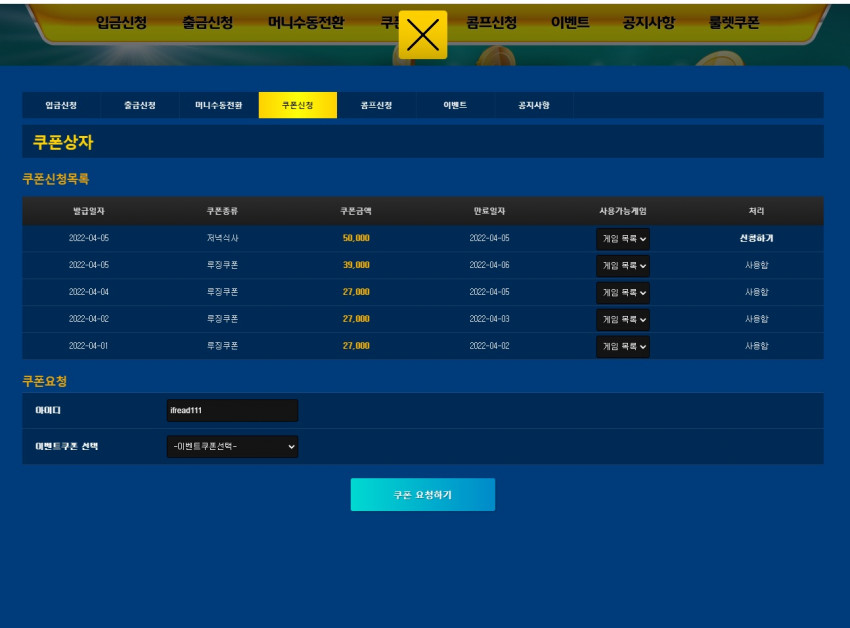
Task: Open 출금신청 in the gold header menu
Action: click(x=208, y=23)
